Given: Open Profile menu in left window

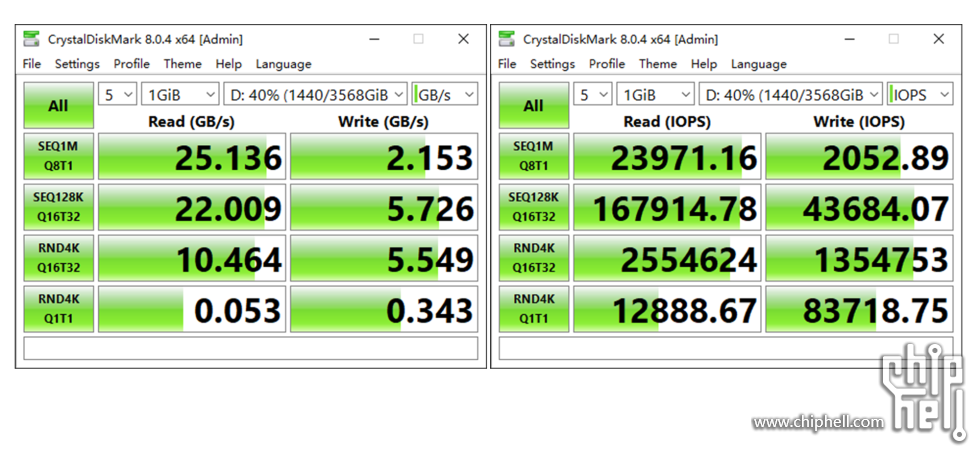Looking at the screenshot, I should pos(132,64).
